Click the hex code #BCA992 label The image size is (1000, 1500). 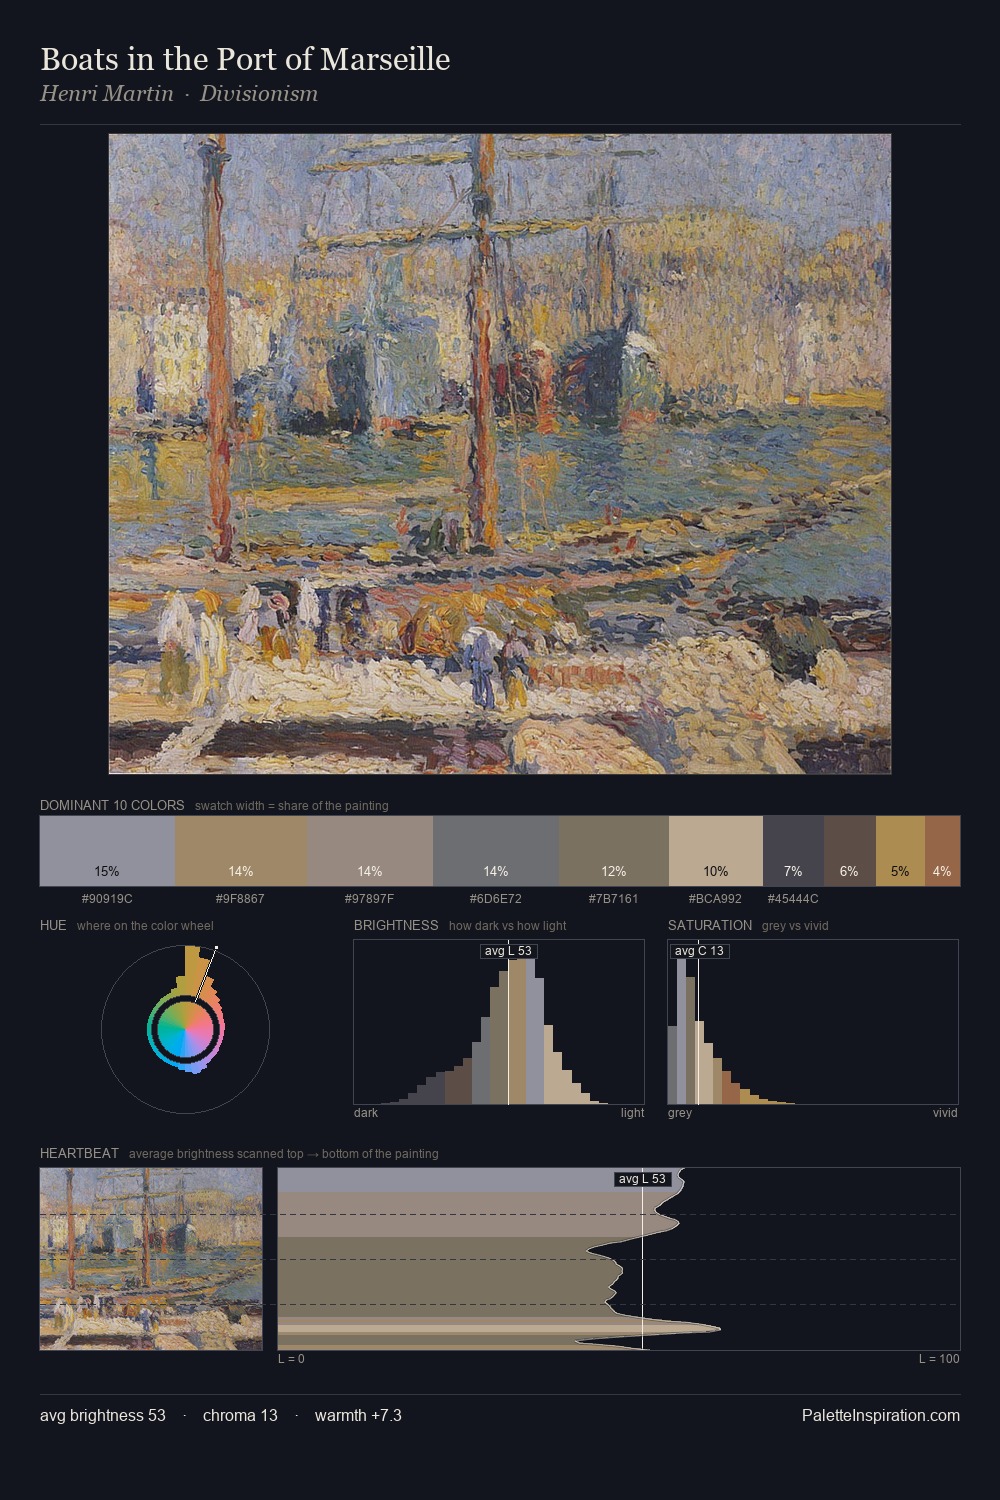(716, 899)
